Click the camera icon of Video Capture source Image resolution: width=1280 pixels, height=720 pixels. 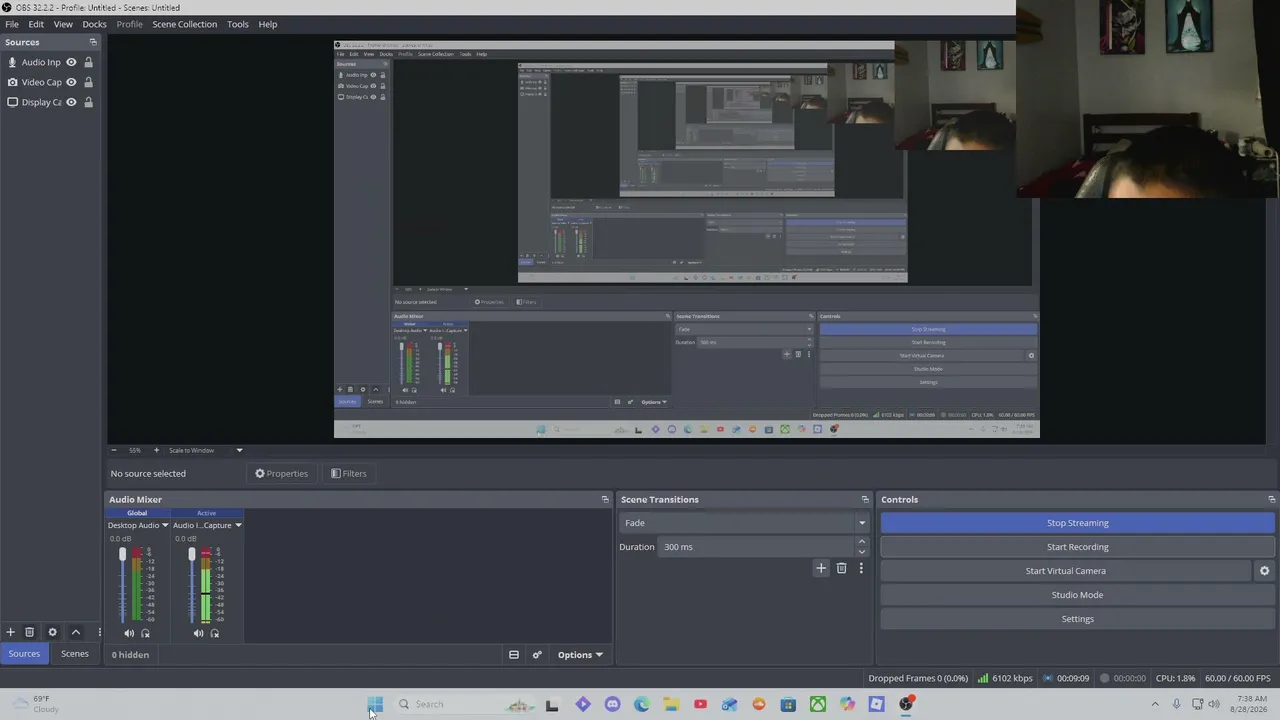click(12, 82)
